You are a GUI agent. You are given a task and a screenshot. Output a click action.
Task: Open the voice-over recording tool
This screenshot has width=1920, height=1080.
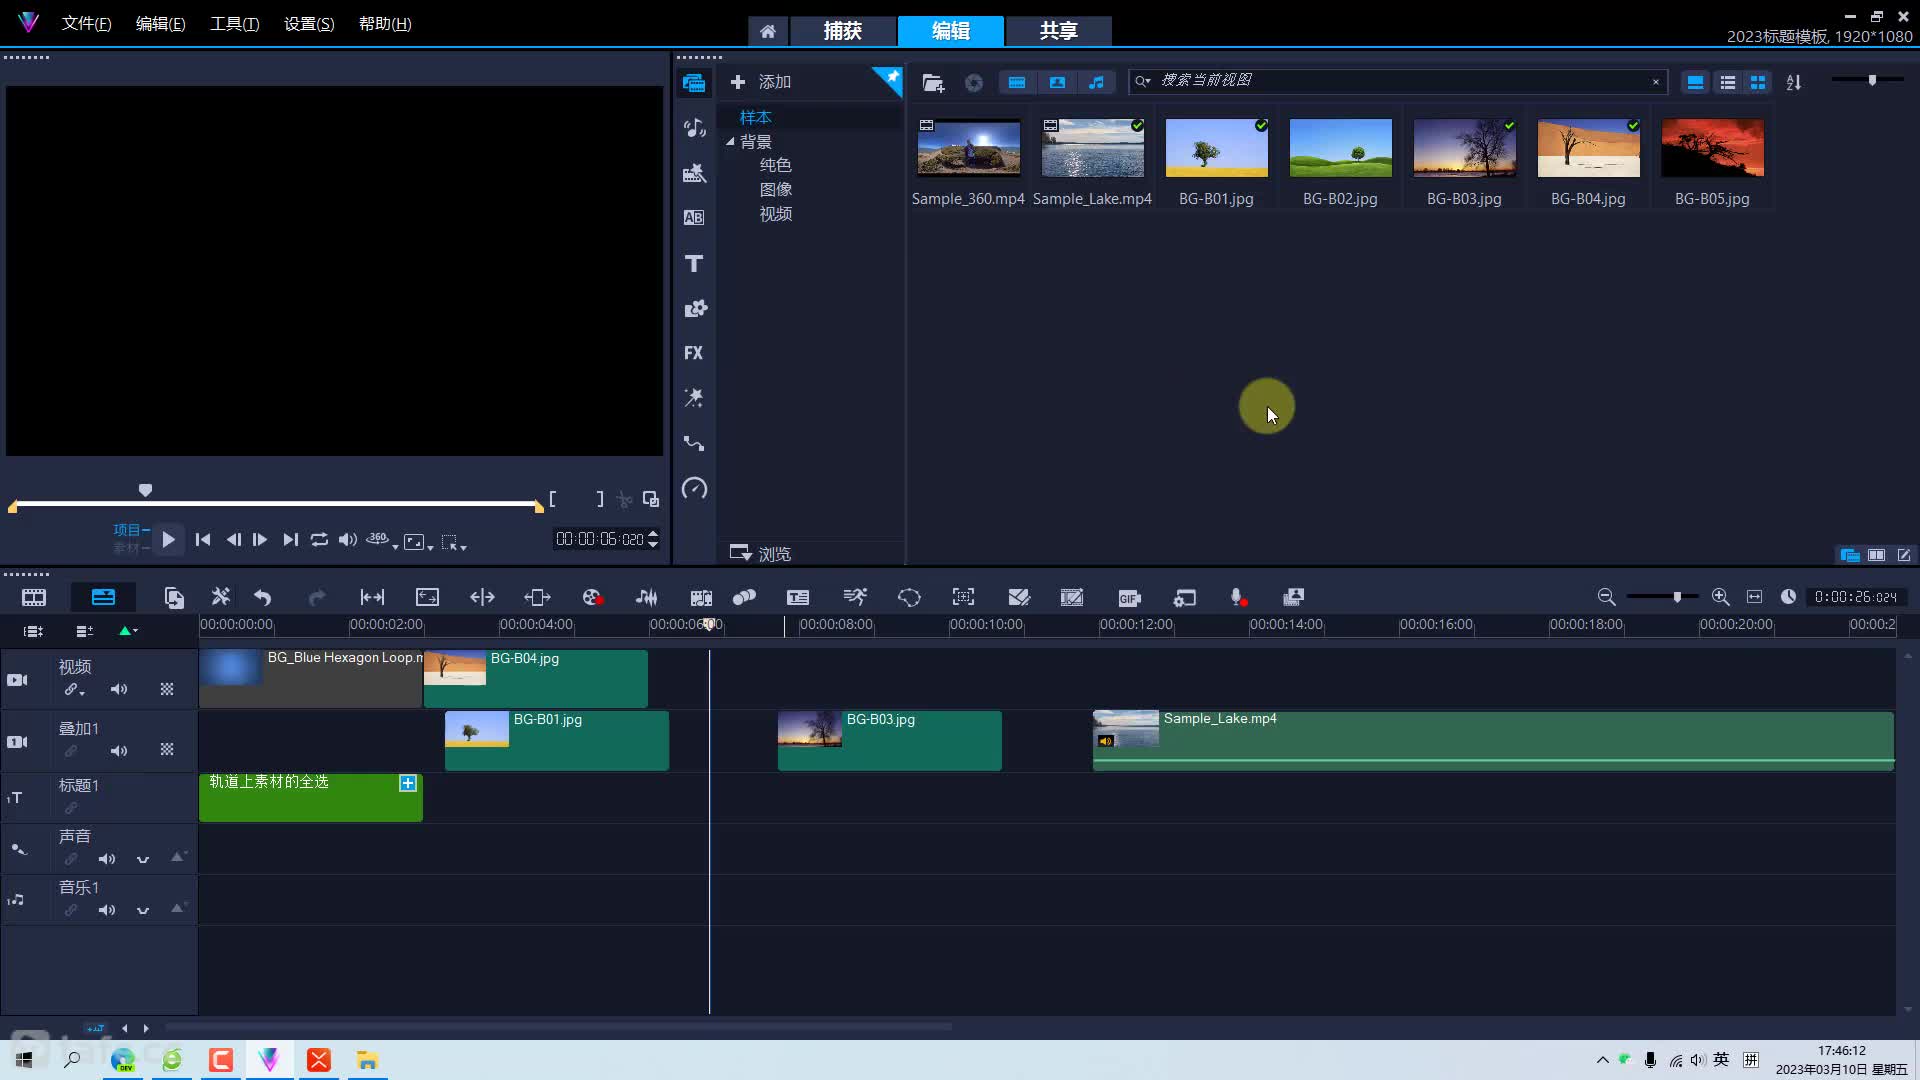pos(1238,597)
